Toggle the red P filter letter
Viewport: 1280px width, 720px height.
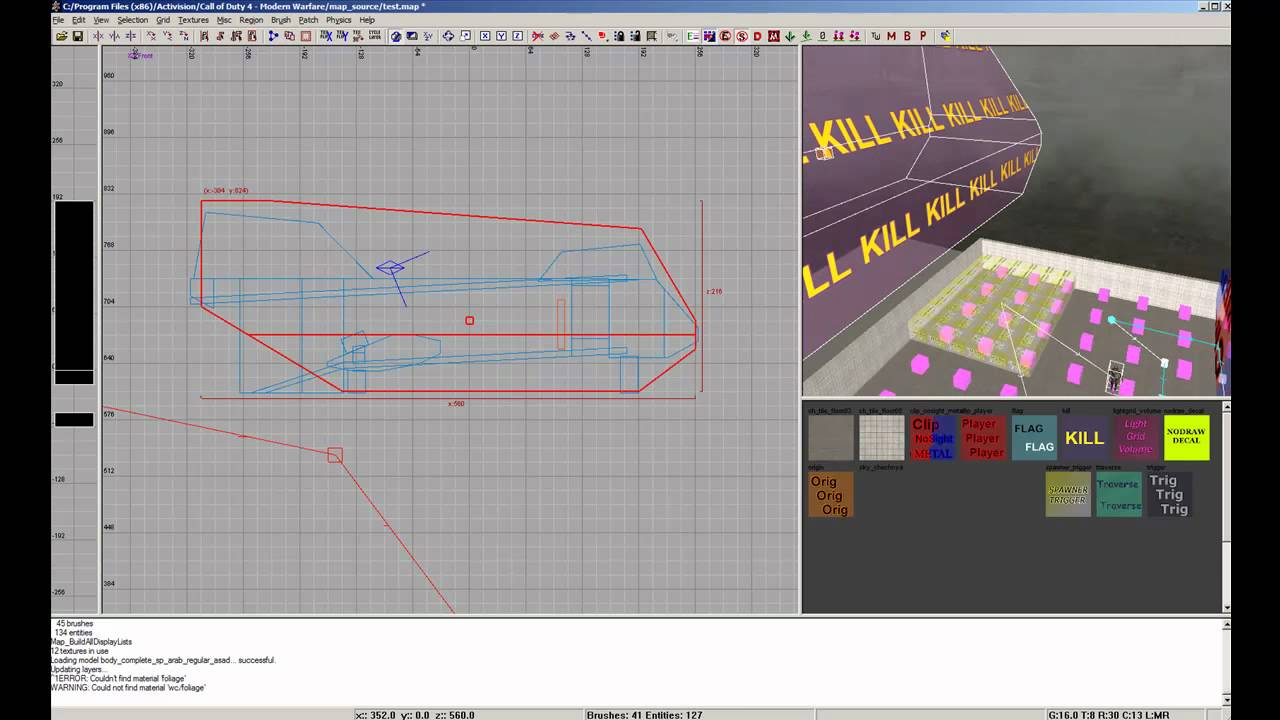(923, 36)
